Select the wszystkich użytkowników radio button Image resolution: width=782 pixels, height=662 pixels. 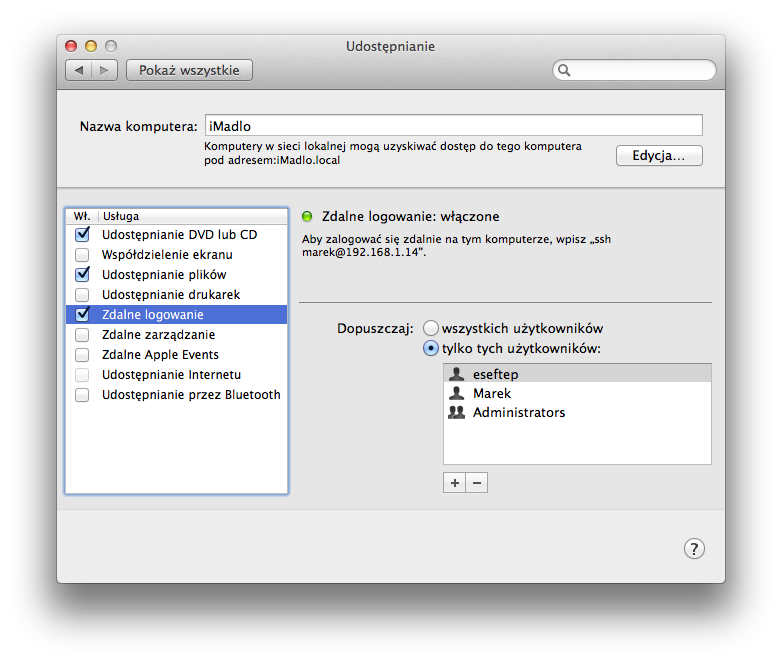[x=431, y=328]
